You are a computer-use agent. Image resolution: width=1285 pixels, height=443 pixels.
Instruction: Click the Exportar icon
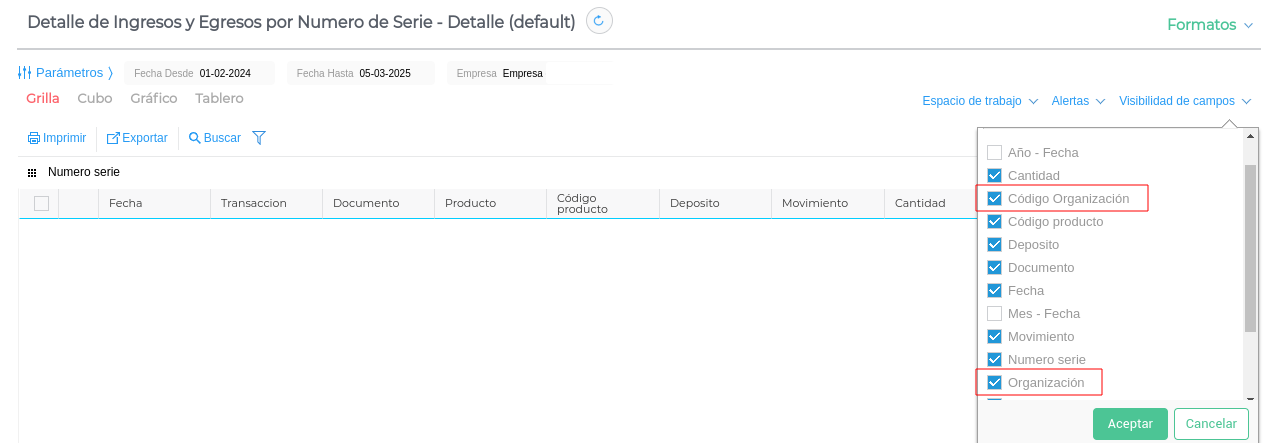click(113, 138)
